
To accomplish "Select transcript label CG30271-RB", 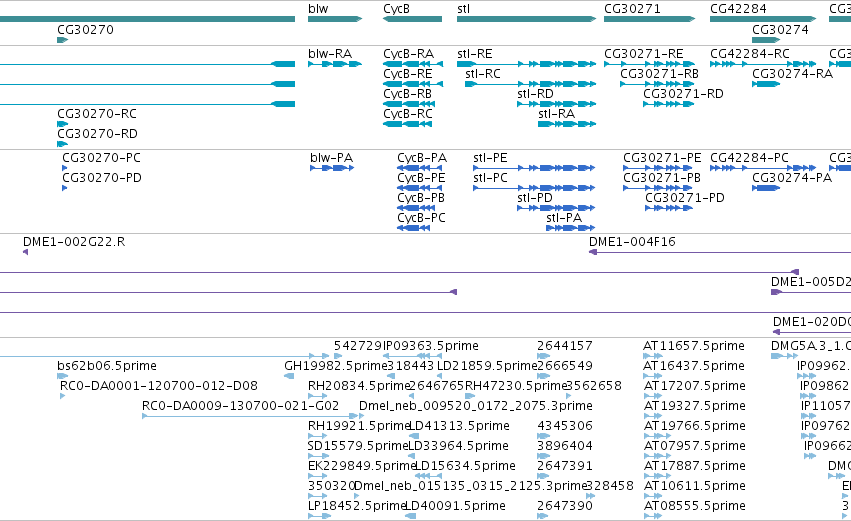I will (x=659, y=74).
